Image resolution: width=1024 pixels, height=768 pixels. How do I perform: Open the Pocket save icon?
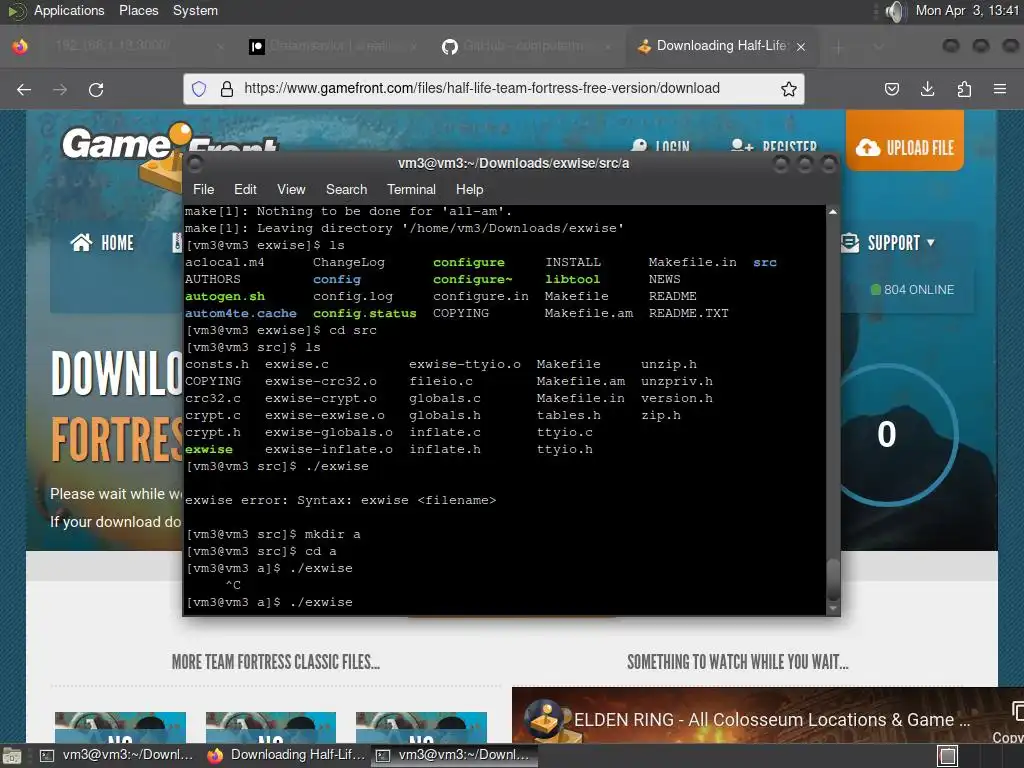891,89
